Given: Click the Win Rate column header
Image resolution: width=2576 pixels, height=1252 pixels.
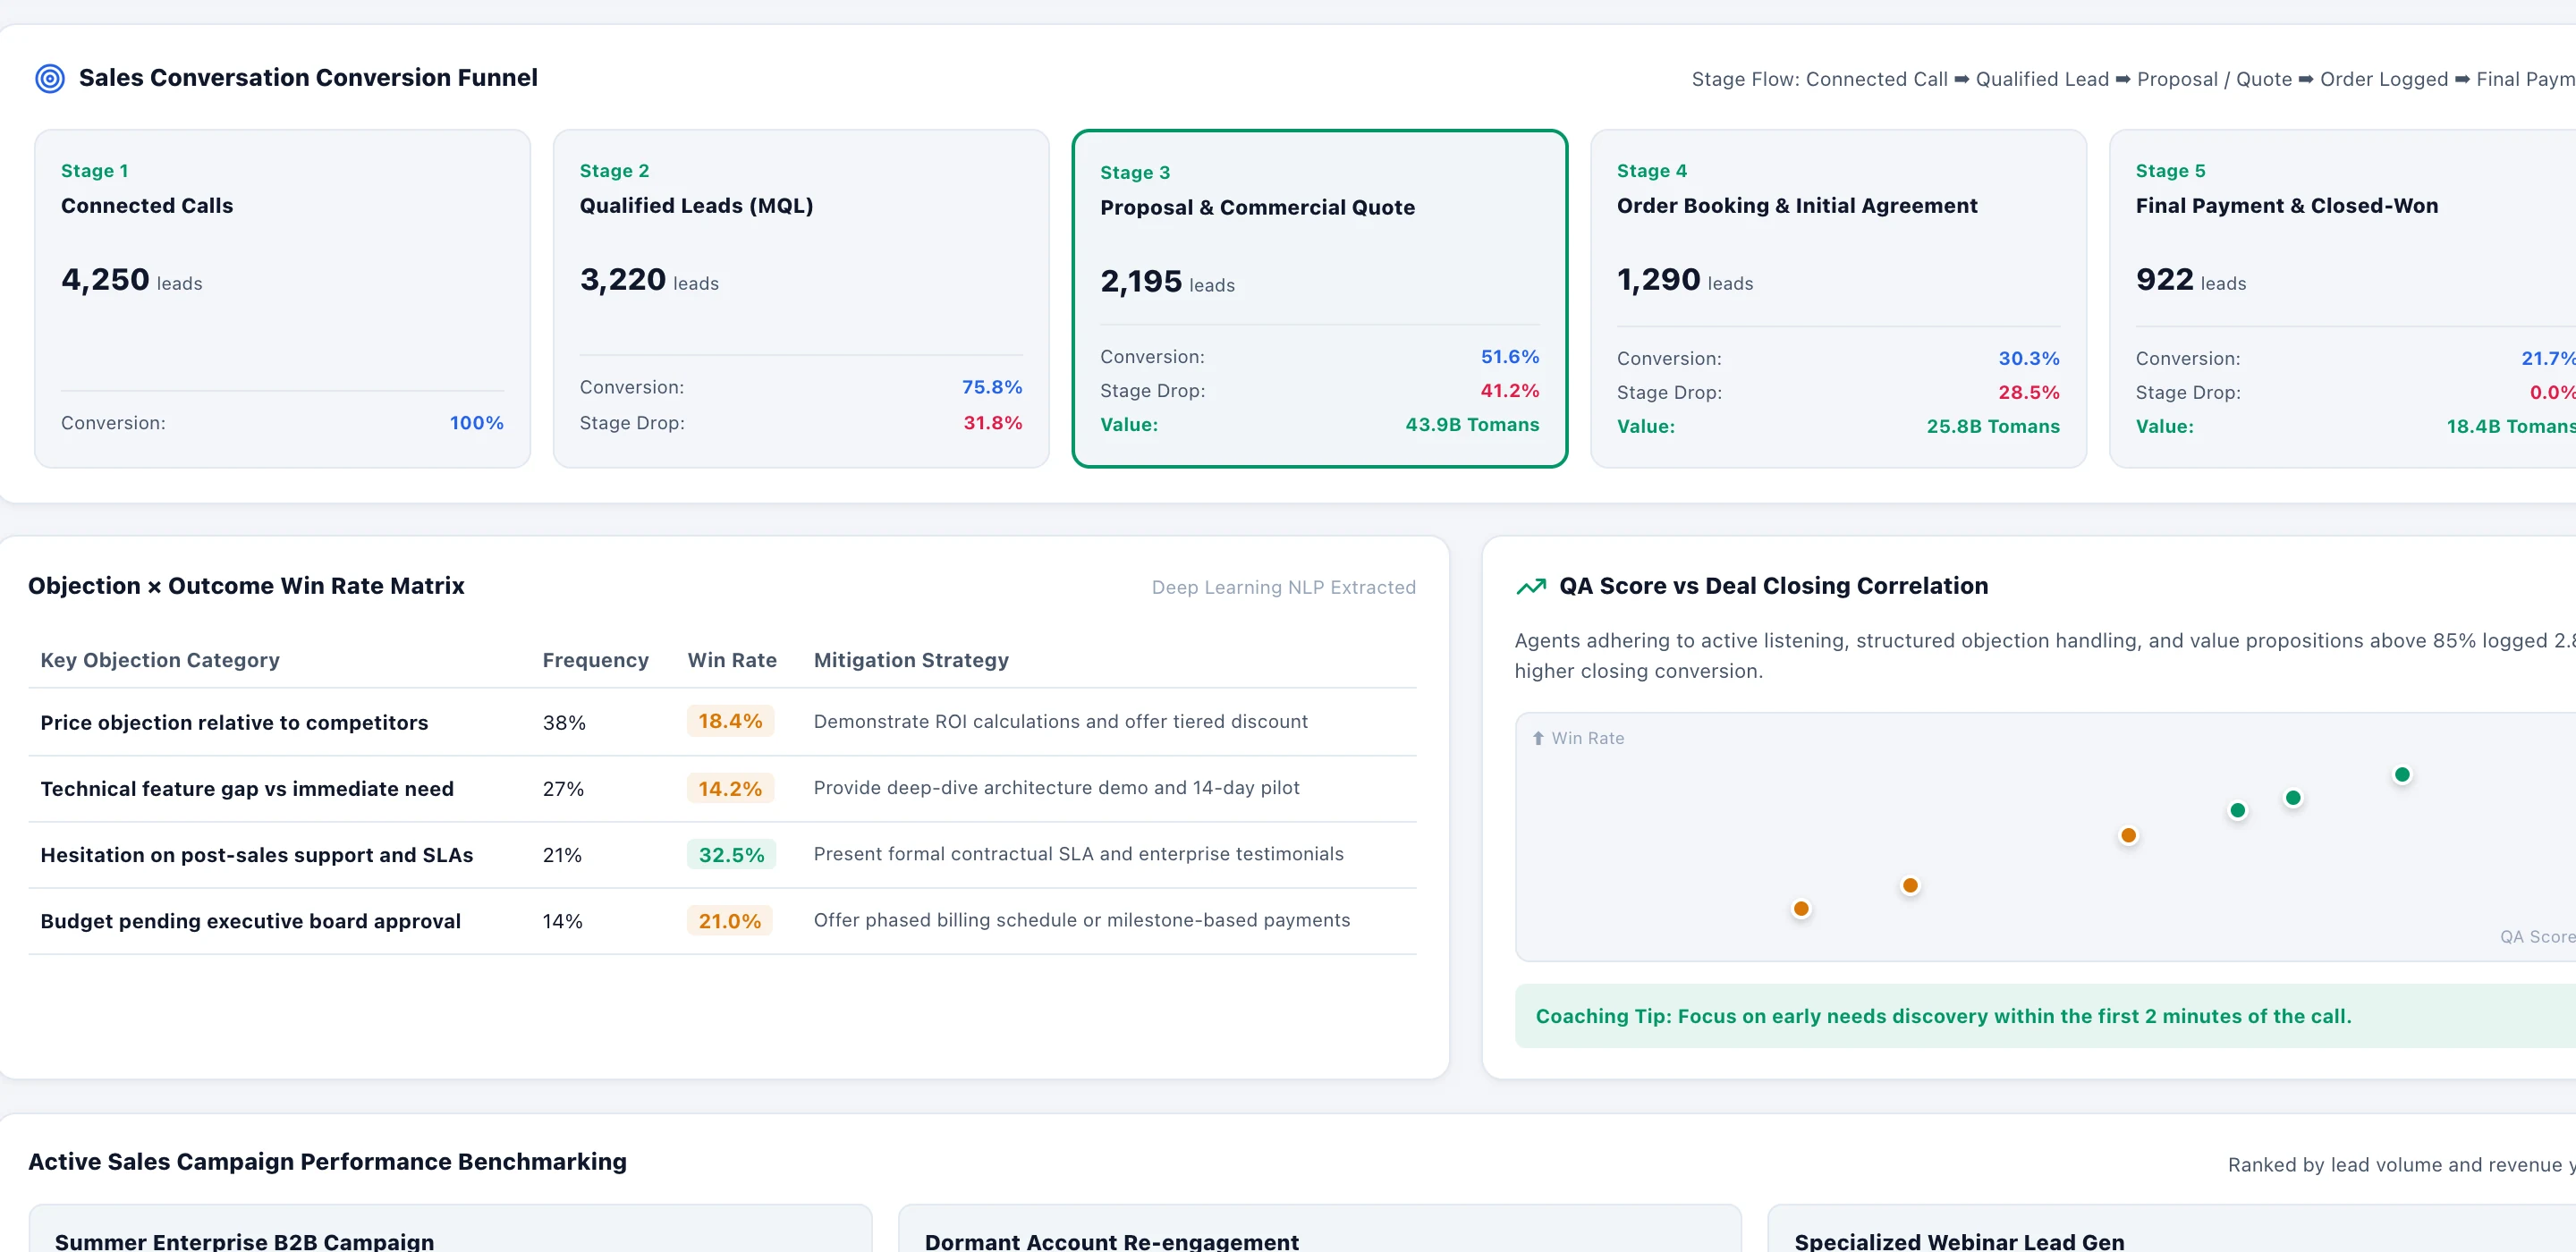Looking at the screenshot, I should click(732, 660).
